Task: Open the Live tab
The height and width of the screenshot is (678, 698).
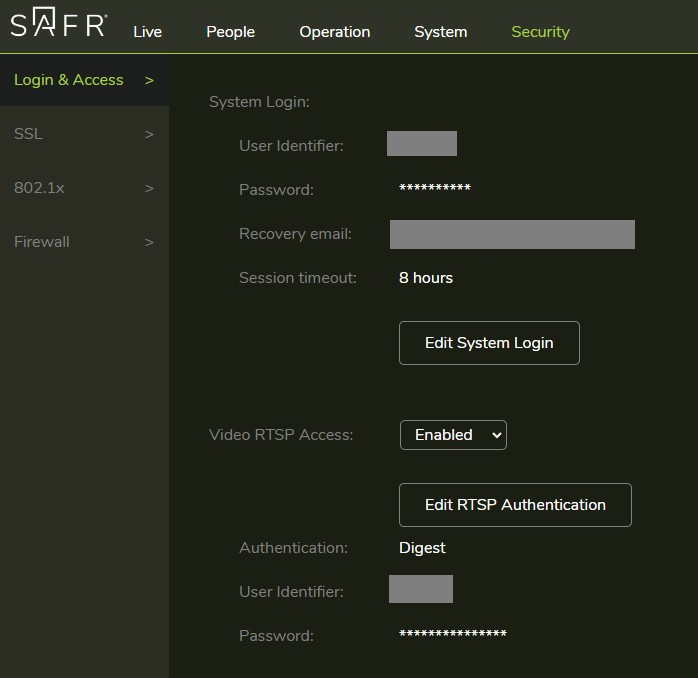Action: click(x=147, y=32)
